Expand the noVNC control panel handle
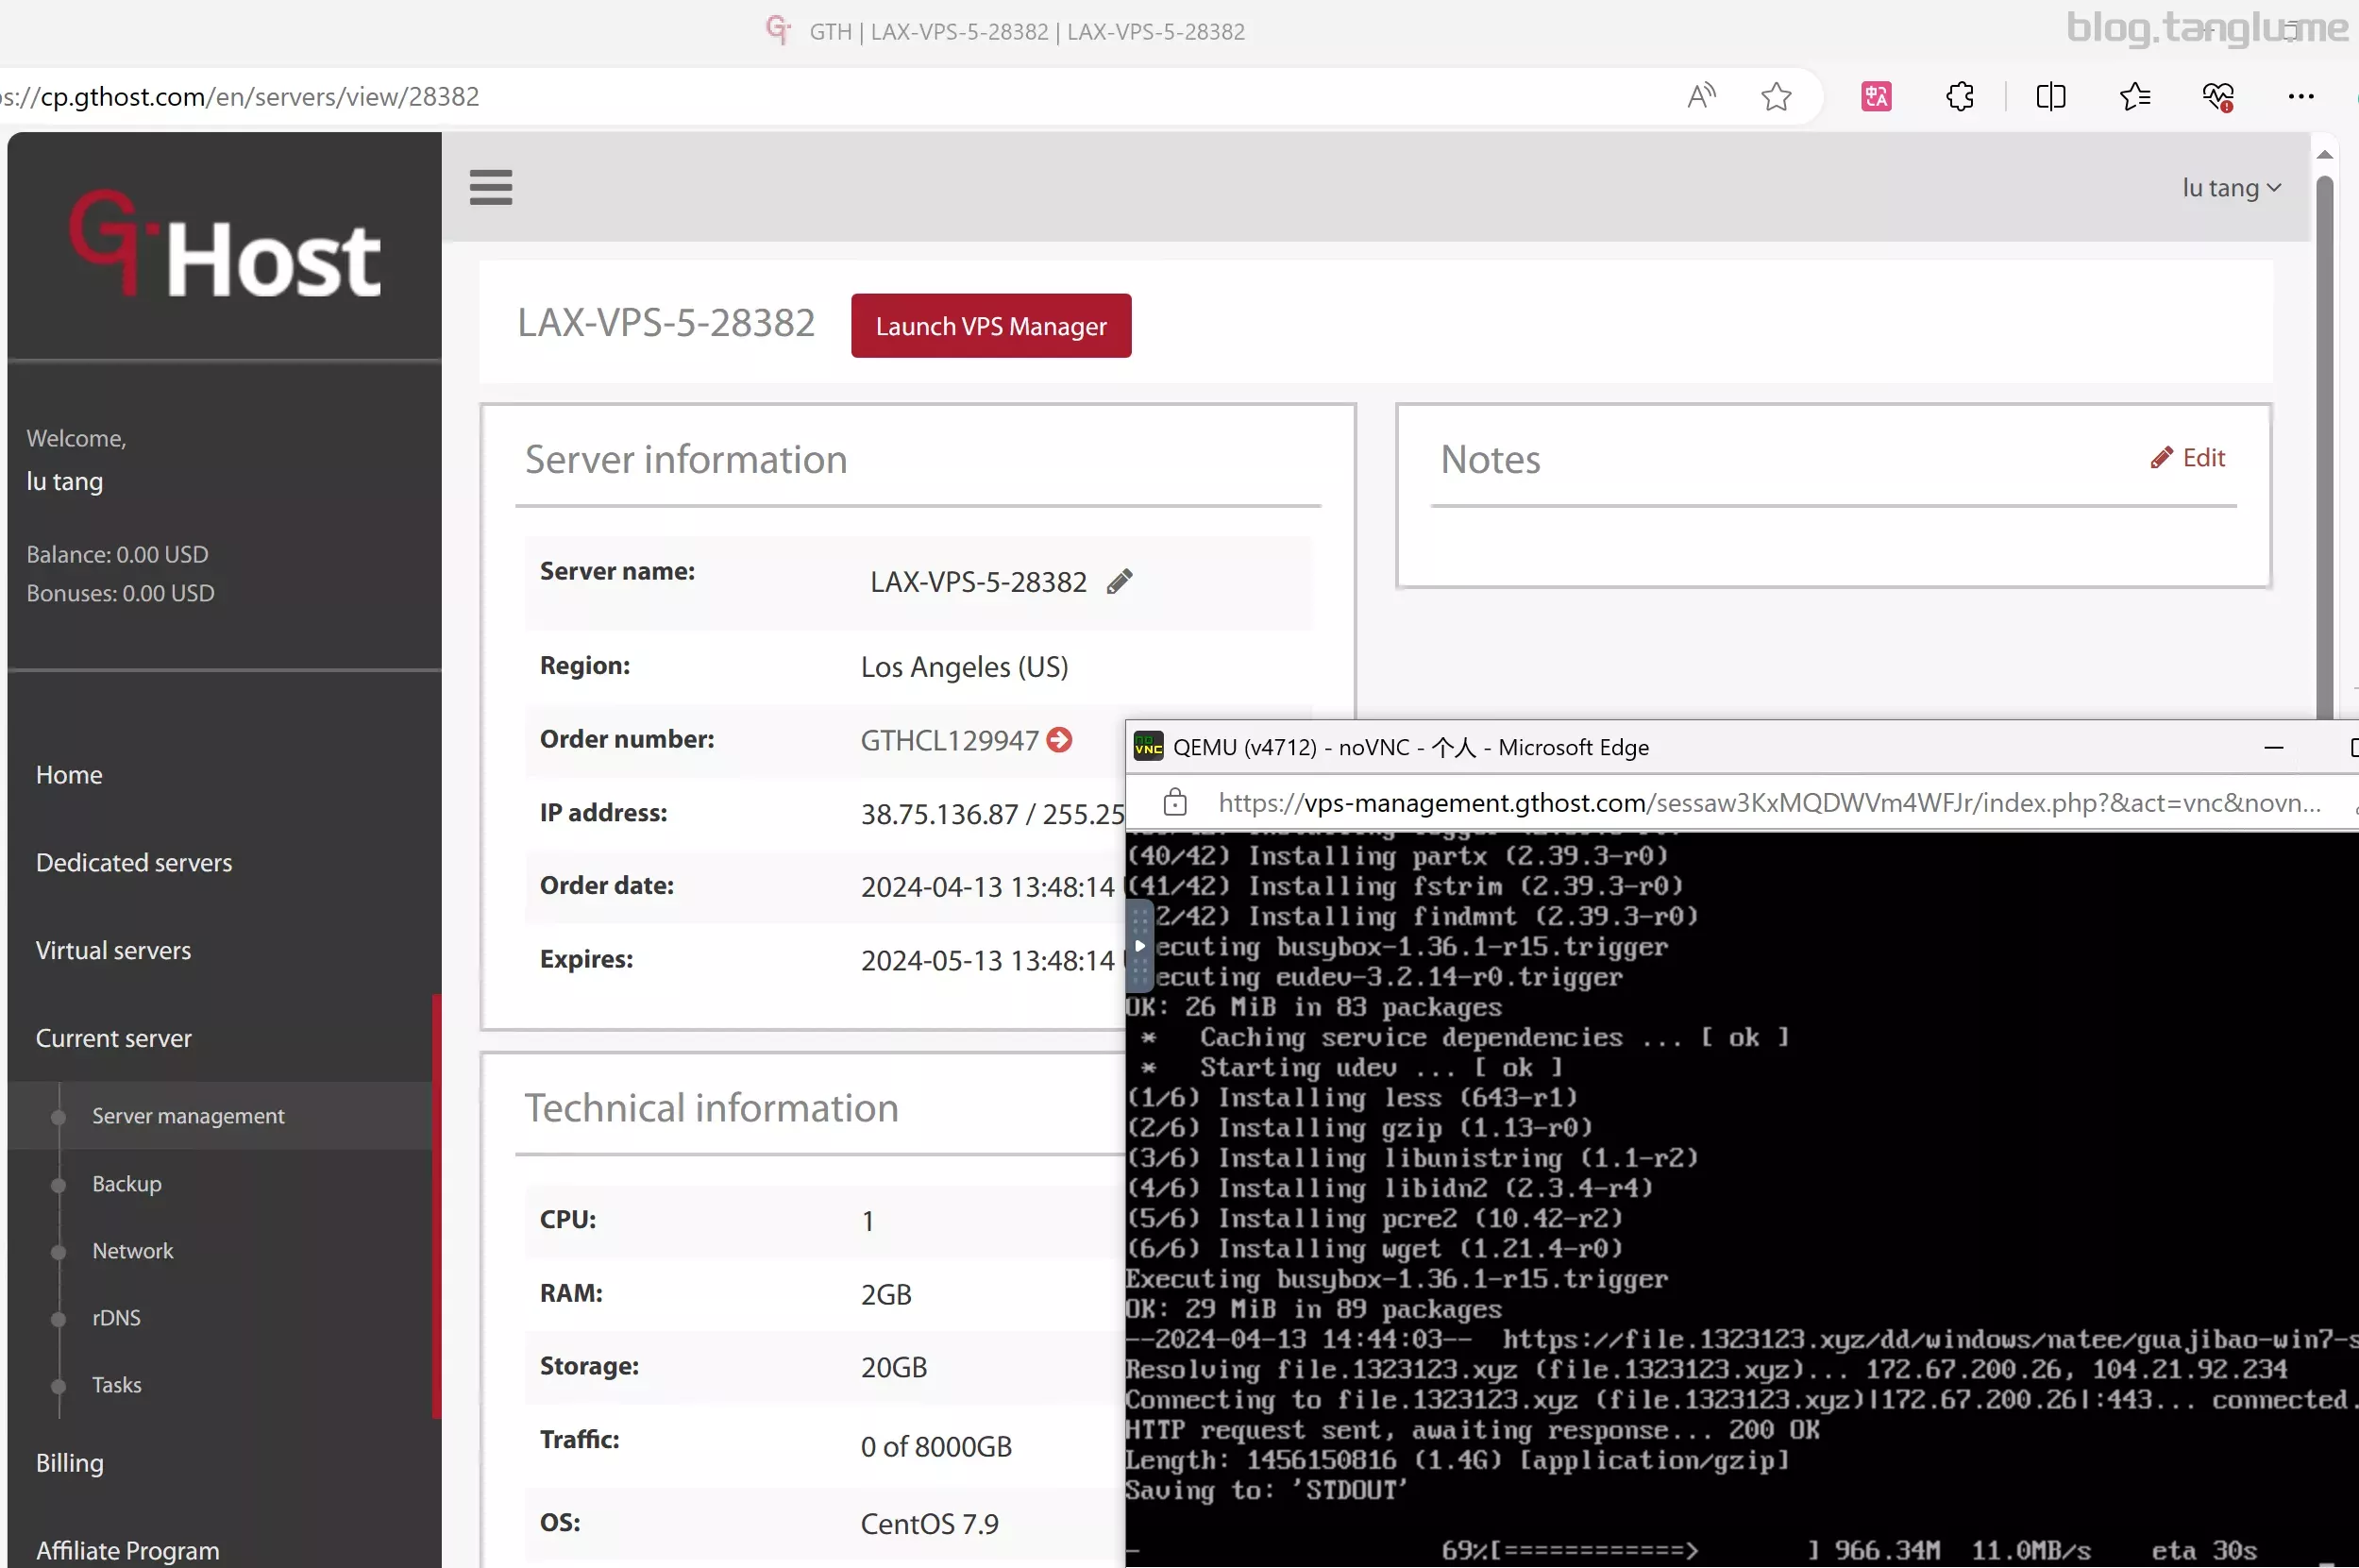Viewport: 2359px width, 1568px height. (x=1139, y=945)
